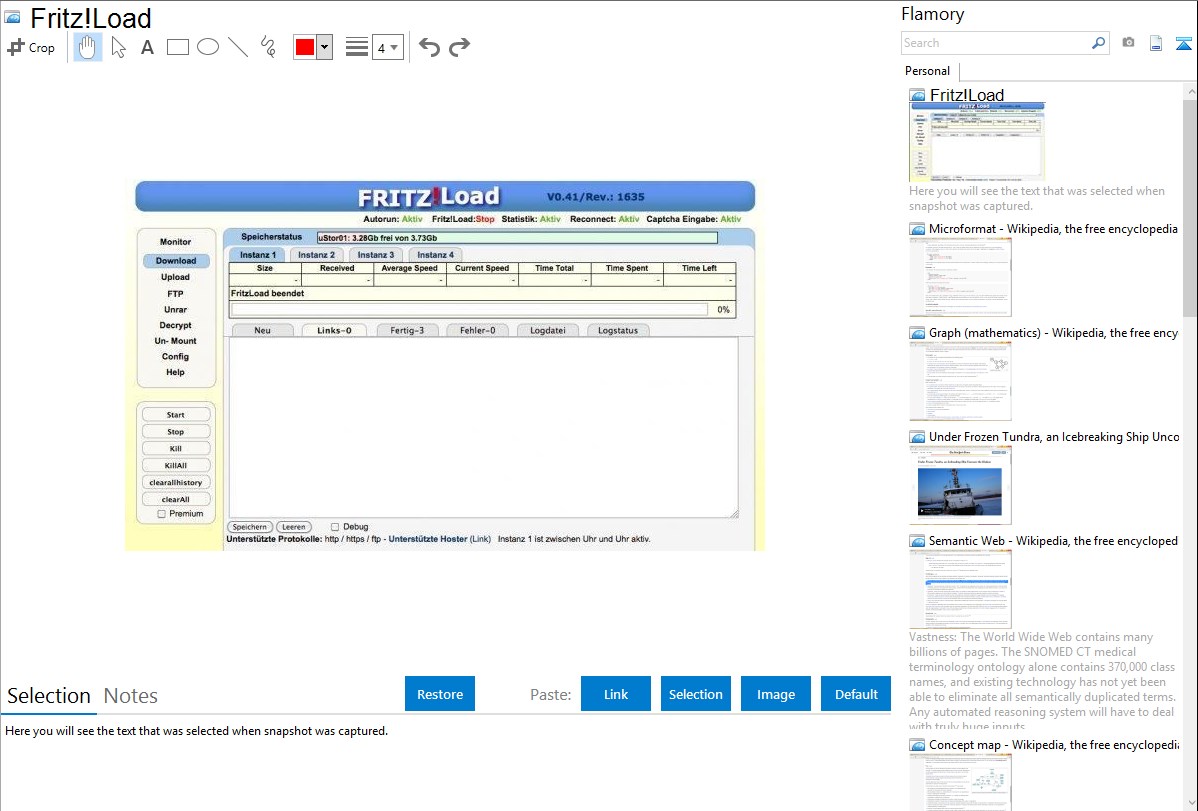Click the "FritzLoad beendet" status text
This screenshot has height=811, width=1198.
(267, 294)
